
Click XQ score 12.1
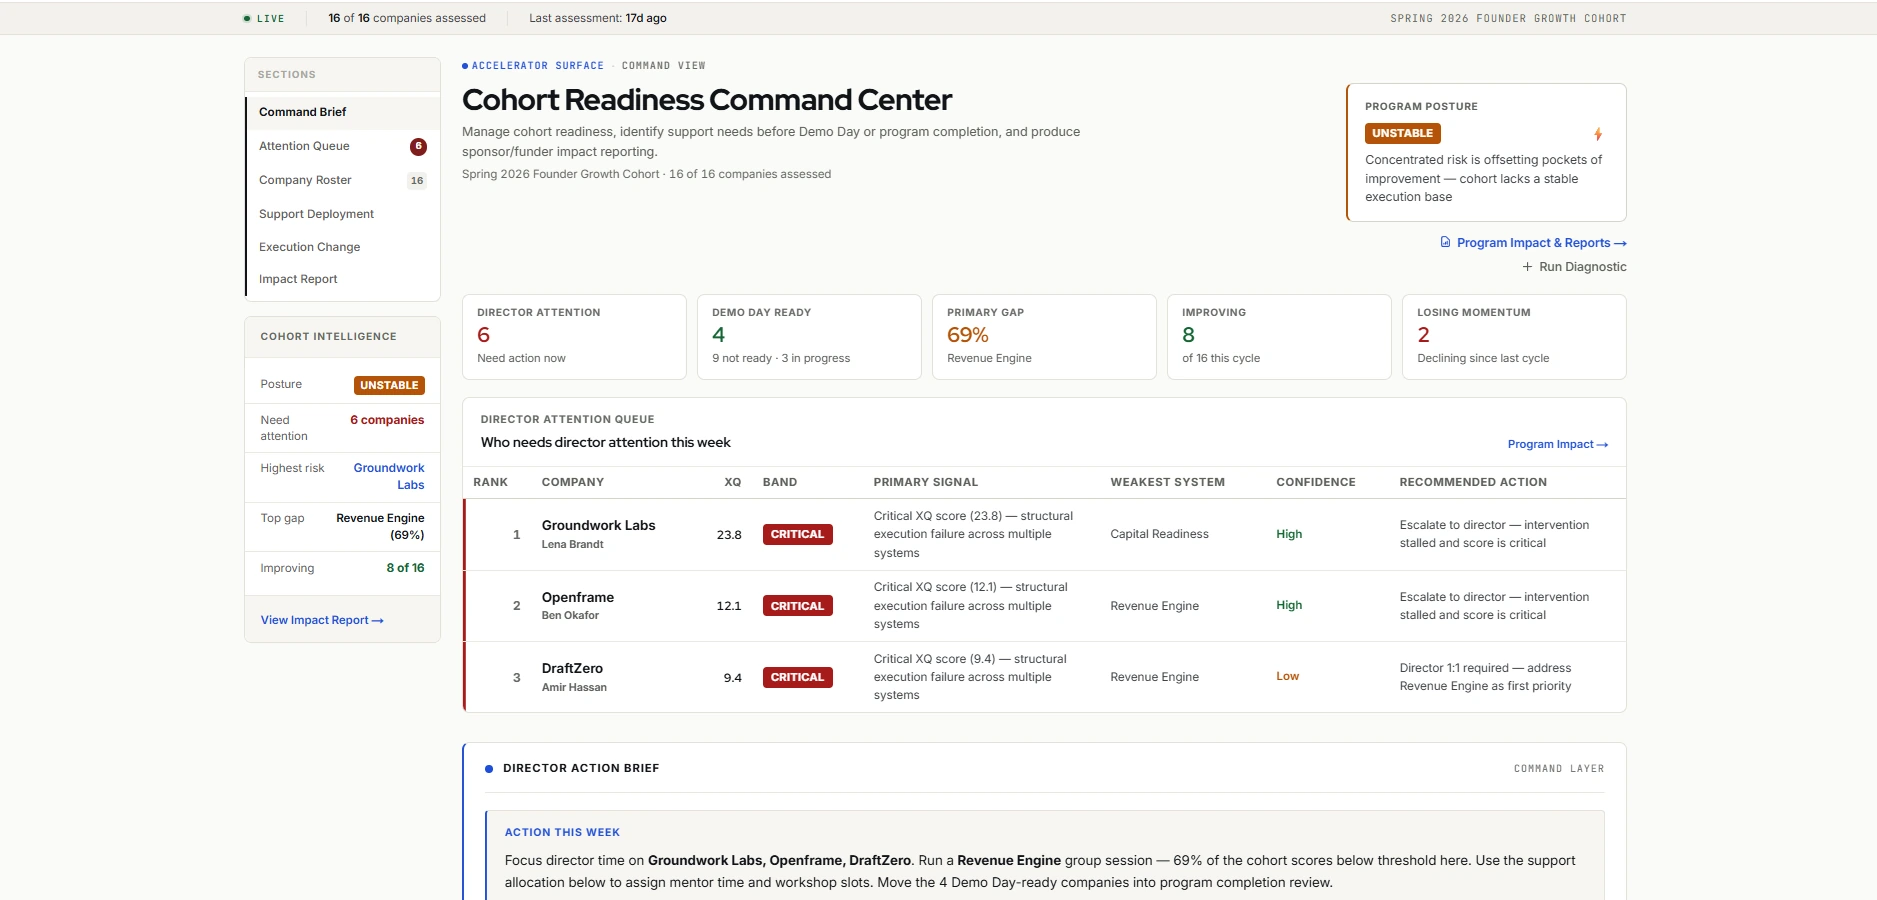coord(729,606)
